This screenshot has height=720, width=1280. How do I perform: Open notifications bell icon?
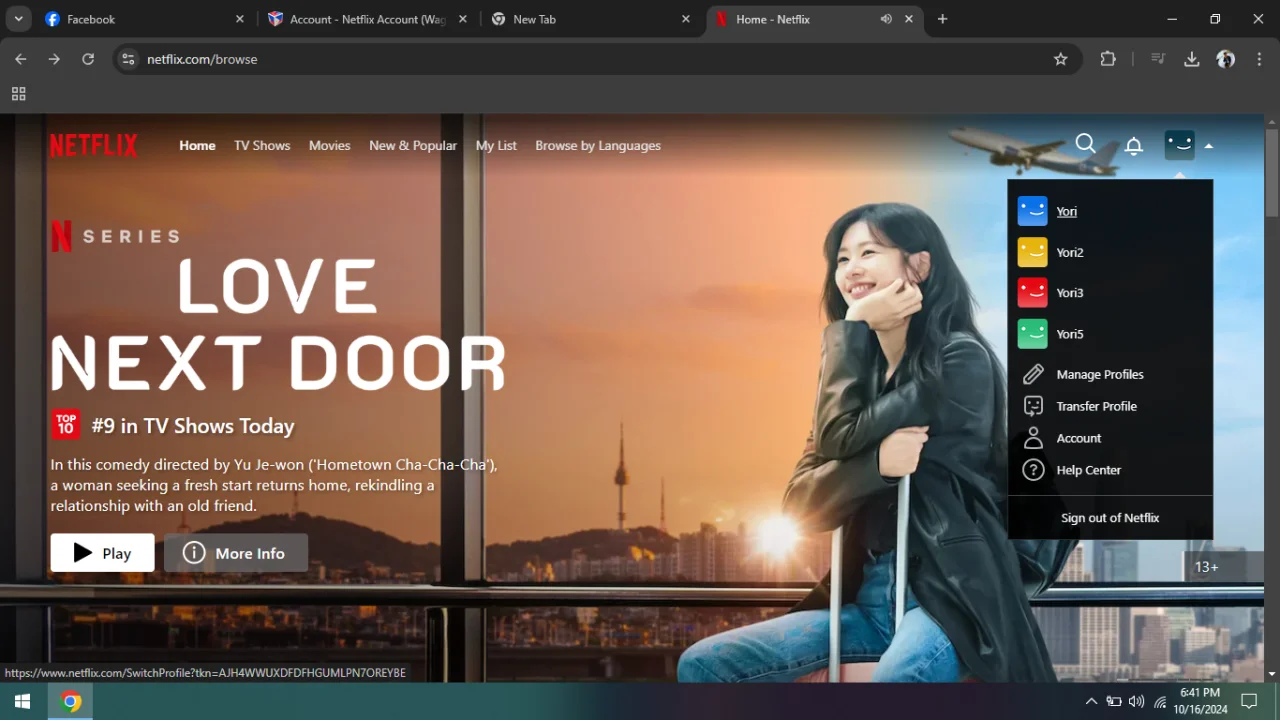click(x=1134, y=146)
